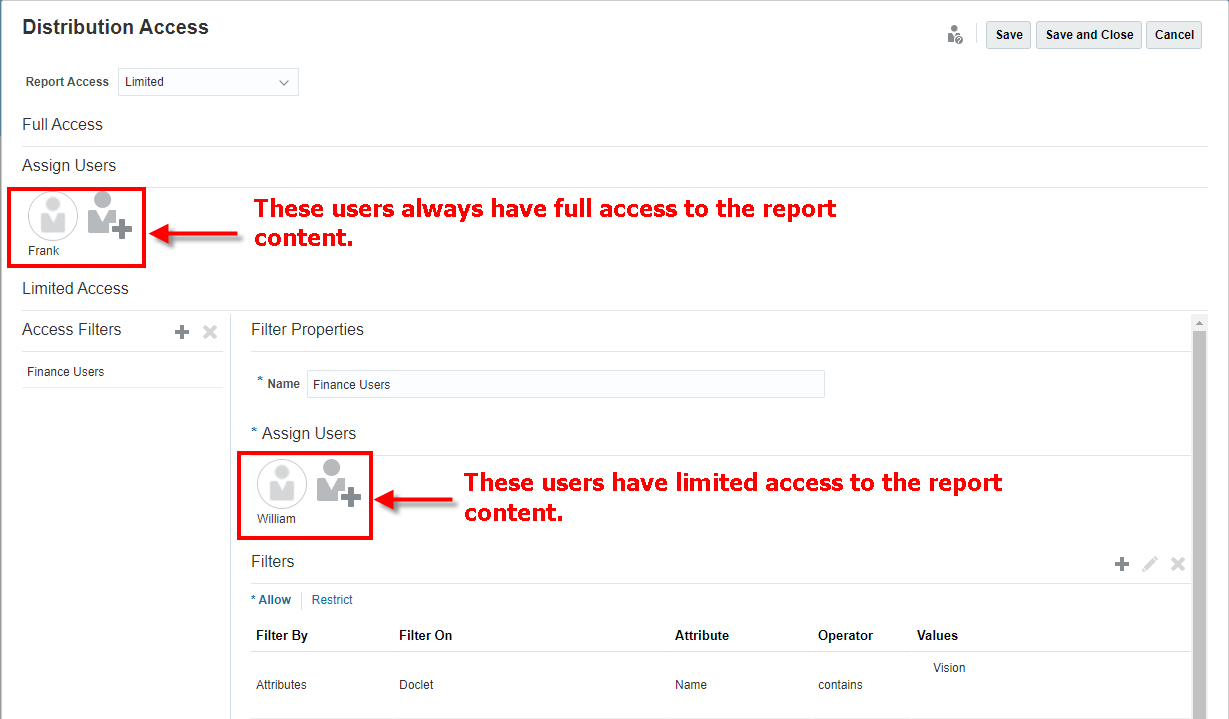
Task: Click the 'Vision' value cell
Action: (949, 668)
